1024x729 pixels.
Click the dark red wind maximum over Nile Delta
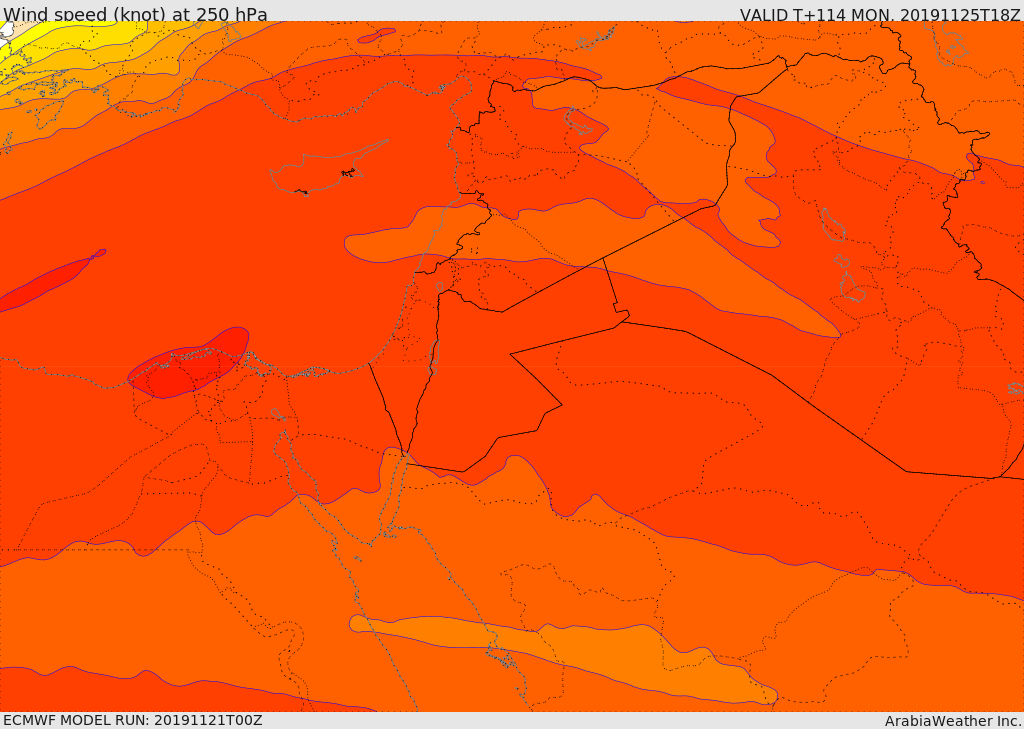click(188, 363)
